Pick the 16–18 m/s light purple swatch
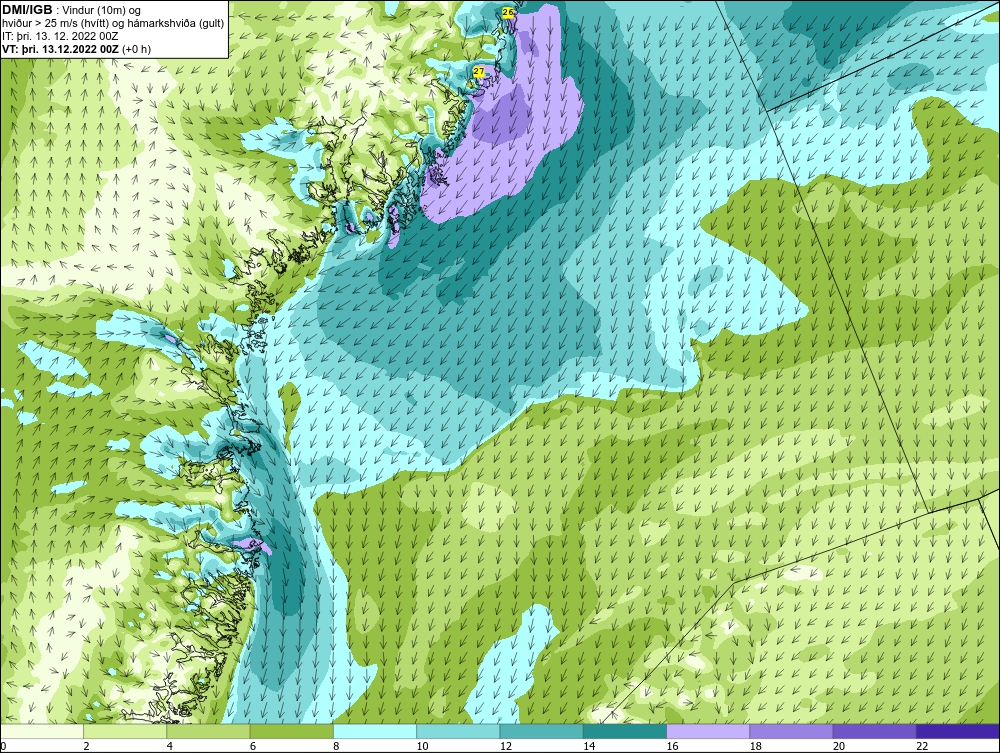Image resolution: width=1000 pixels, height=753 pixels. [708, 731]
